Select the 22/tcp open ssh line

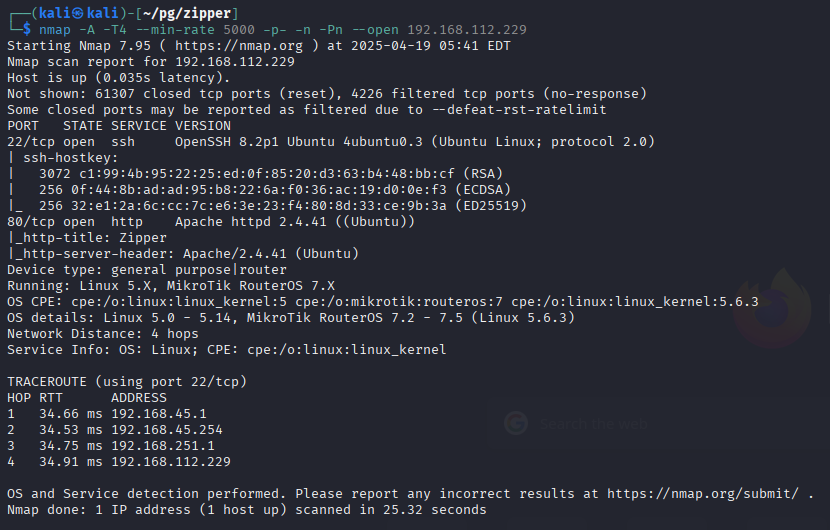[x=331, y=142]
